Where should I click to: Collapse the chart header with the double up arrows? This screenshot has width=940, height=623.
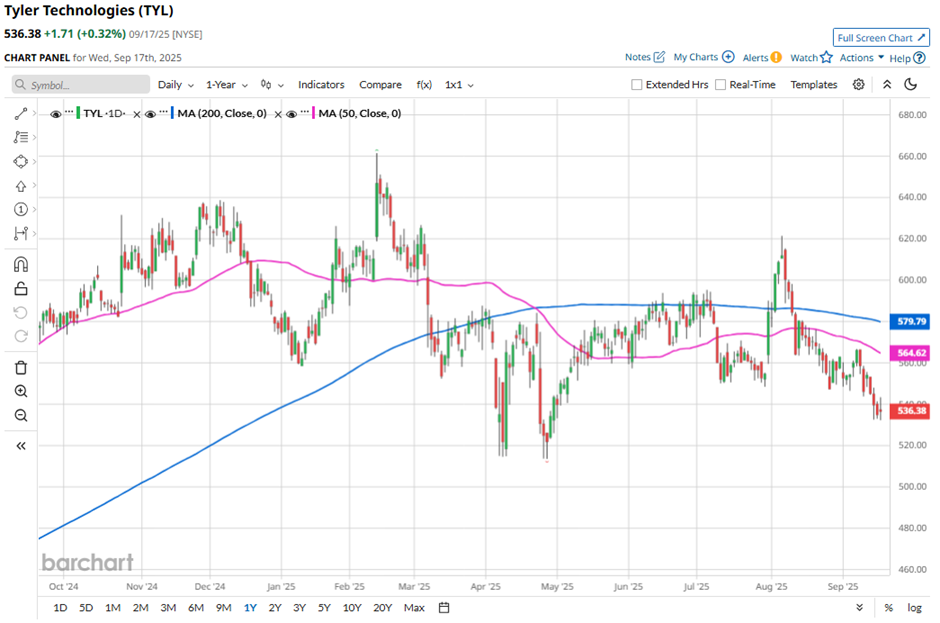click(x=887, y=85)
